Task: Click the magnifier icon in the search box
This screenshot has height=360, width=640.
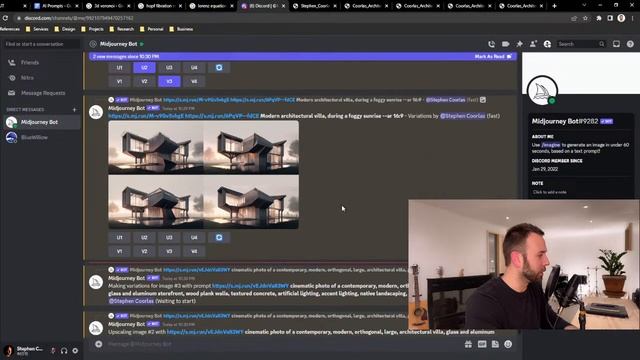Action: [x=602, y=44]
